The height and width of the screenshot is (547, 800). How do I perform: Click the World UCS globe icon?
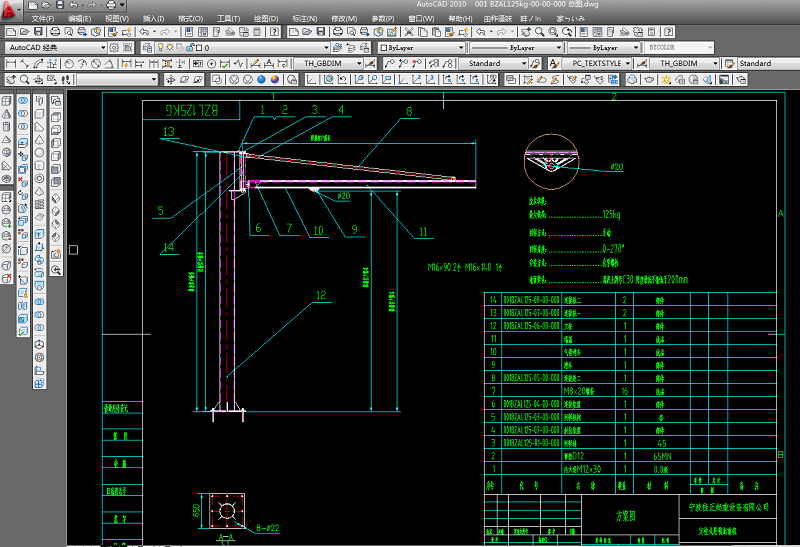329,79
